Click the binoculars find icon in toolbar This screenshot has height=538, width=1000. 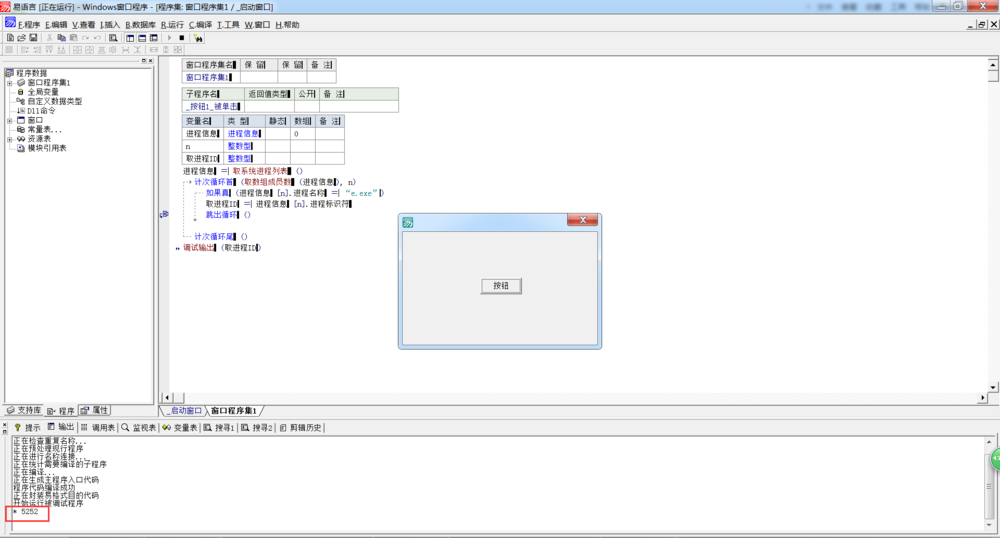point(198,38)
